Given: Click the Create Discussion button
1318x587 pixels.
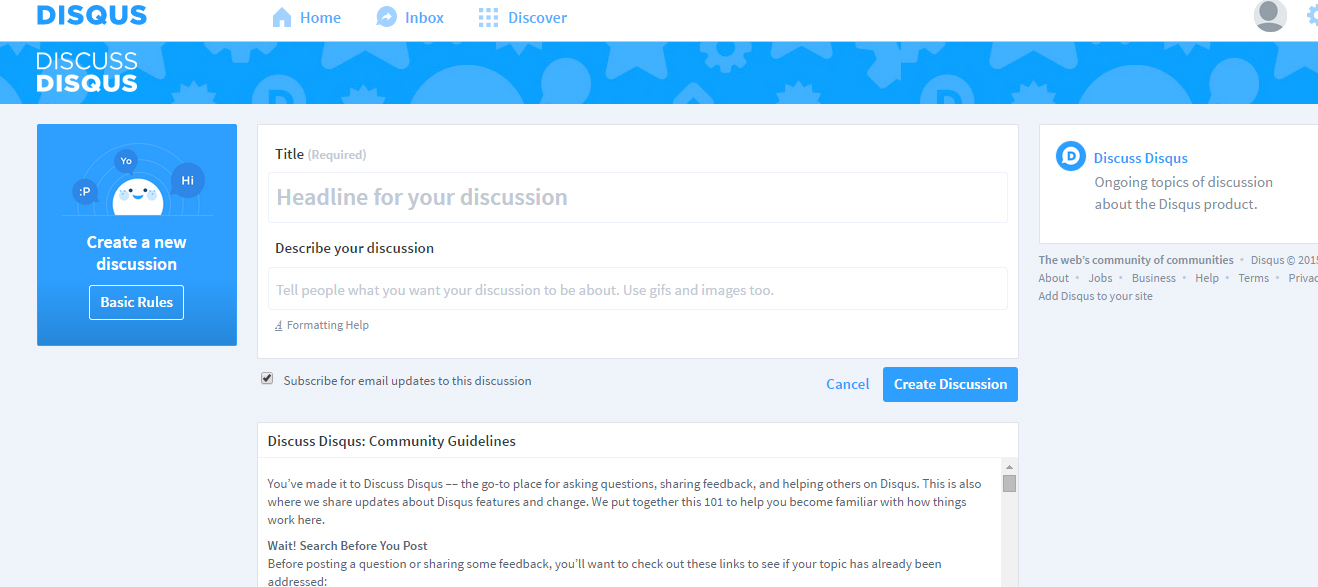Looking at the screenshot, I should (950, 384).
